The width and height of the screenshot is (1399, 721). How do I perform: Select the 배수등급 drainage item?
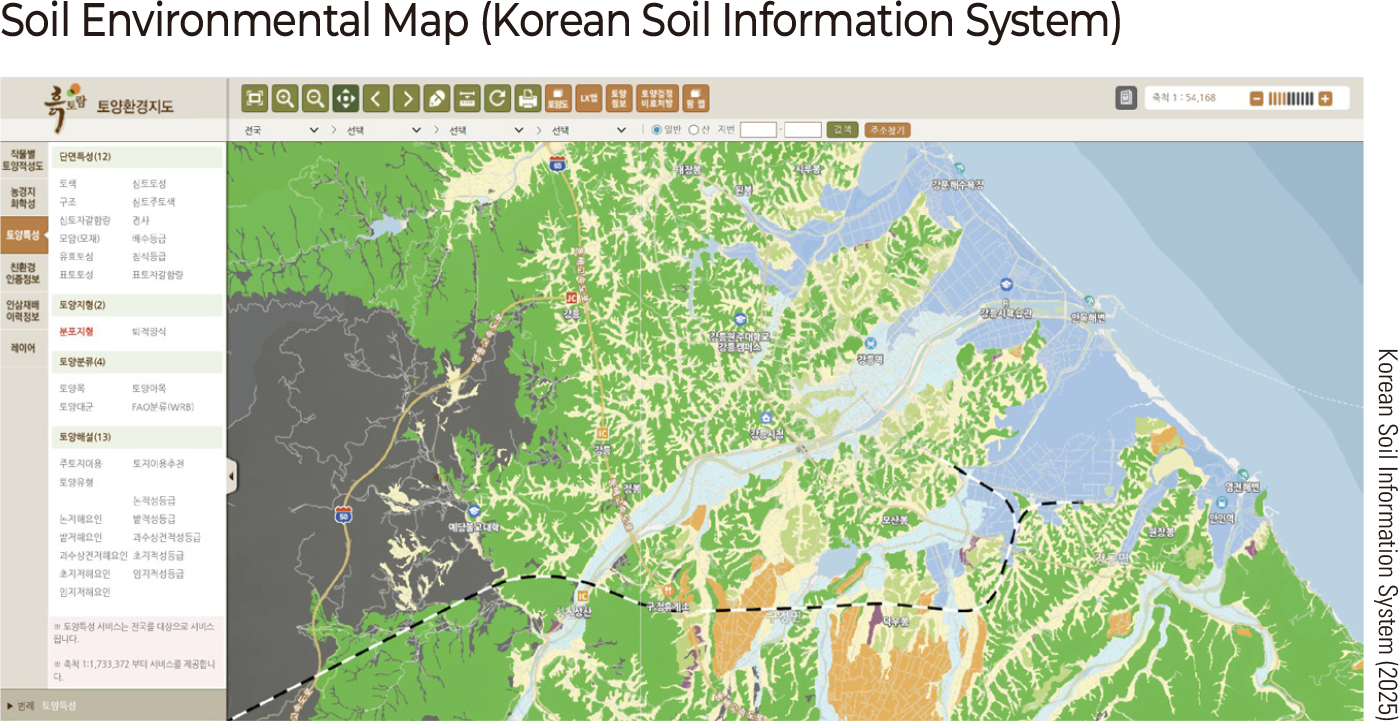[x=149, y=238]
